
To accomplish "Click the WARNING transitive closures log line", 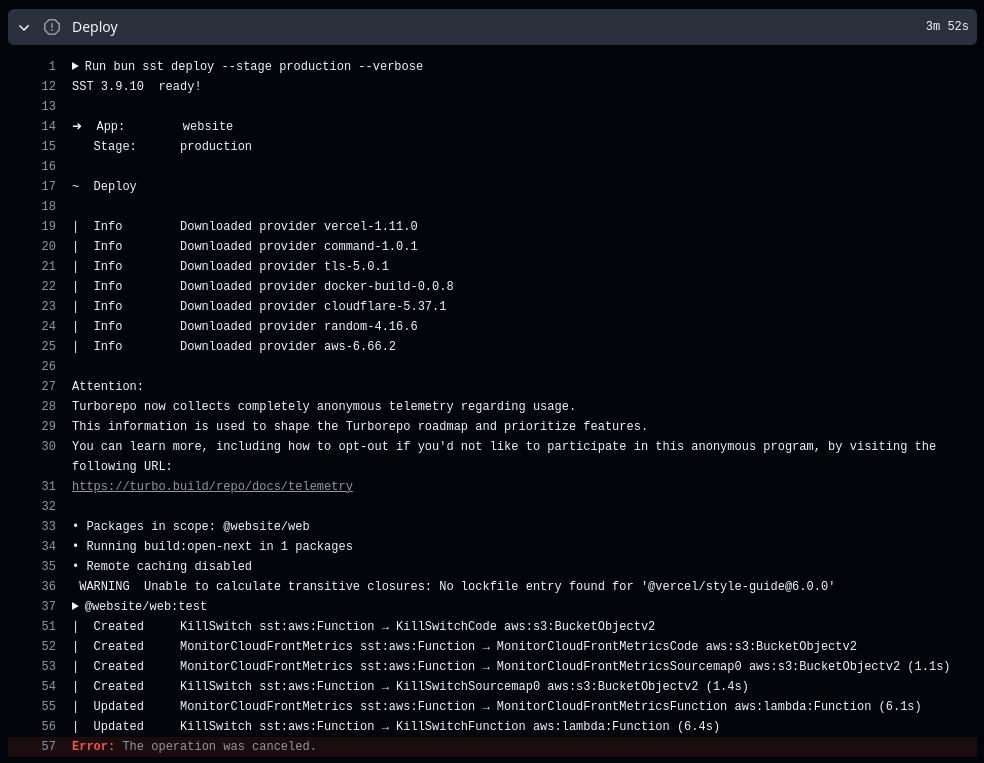I will [x=457, y=587].
